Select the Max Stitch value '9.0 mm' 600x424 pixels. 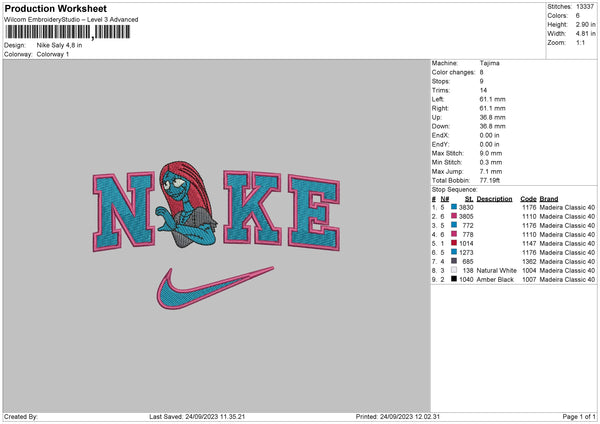pos(491,153)
